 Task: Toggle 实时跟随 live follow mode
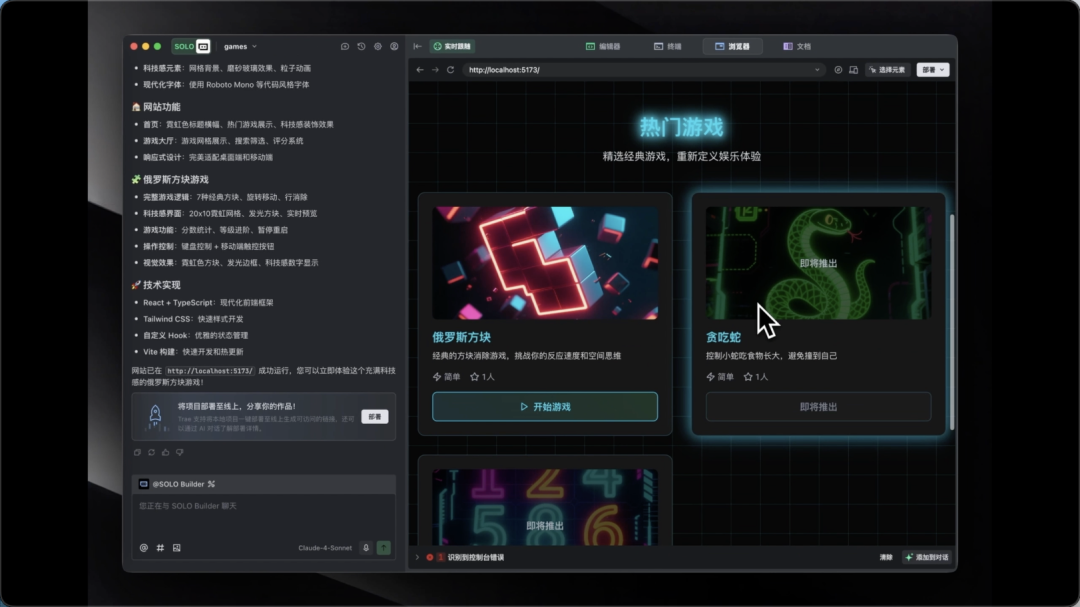pyautogui.click(x=452, y=46)
